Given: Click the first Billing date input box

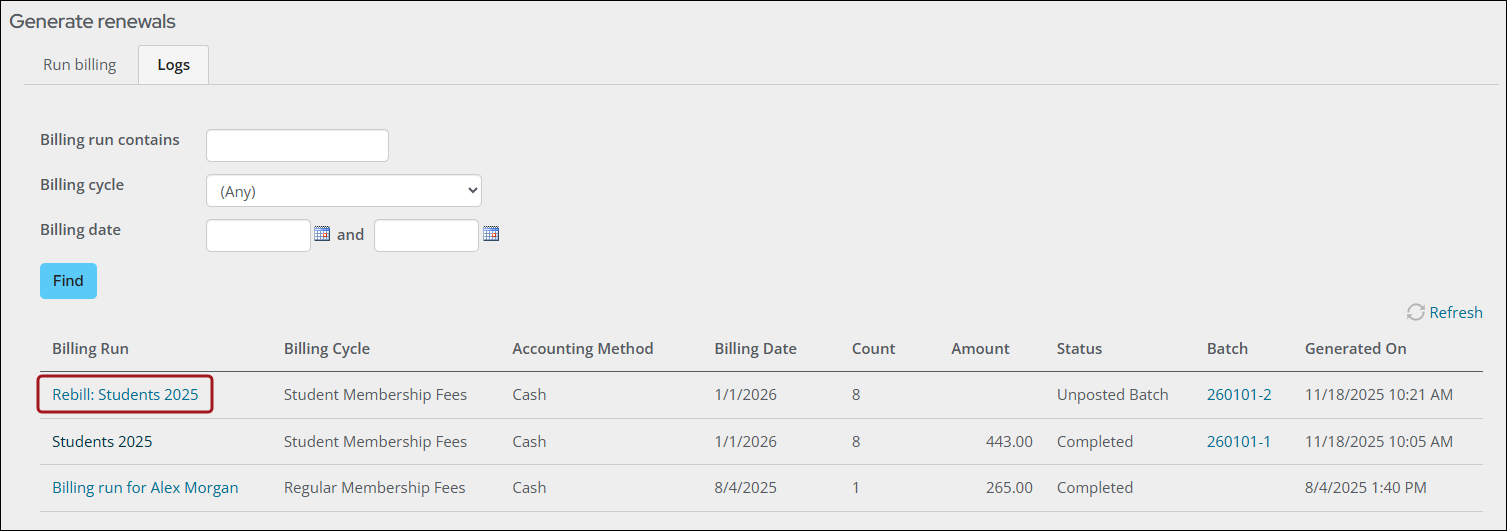Looking at the screenshot, I should (x=258, y=235).
